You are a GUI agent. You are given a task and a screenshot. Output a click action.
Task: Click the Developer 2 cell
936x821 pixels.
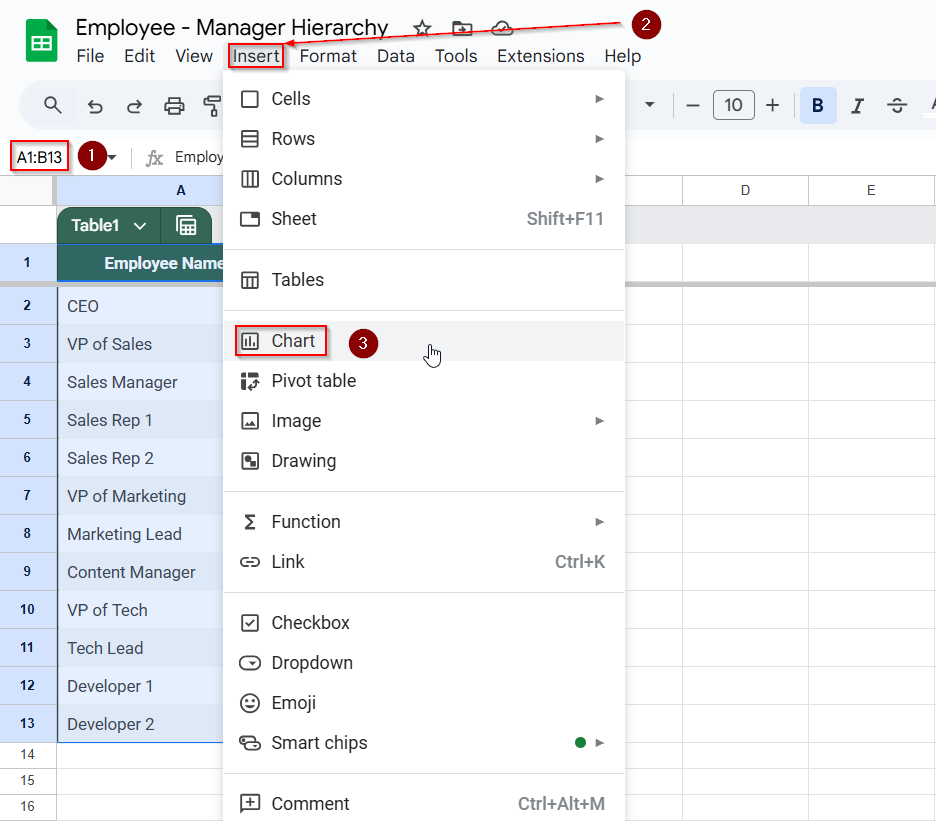coord(140,724)
